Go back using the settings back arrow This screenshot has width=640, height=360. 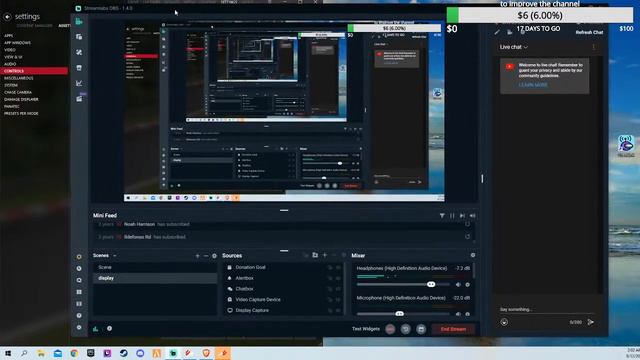tap(7, 17)
